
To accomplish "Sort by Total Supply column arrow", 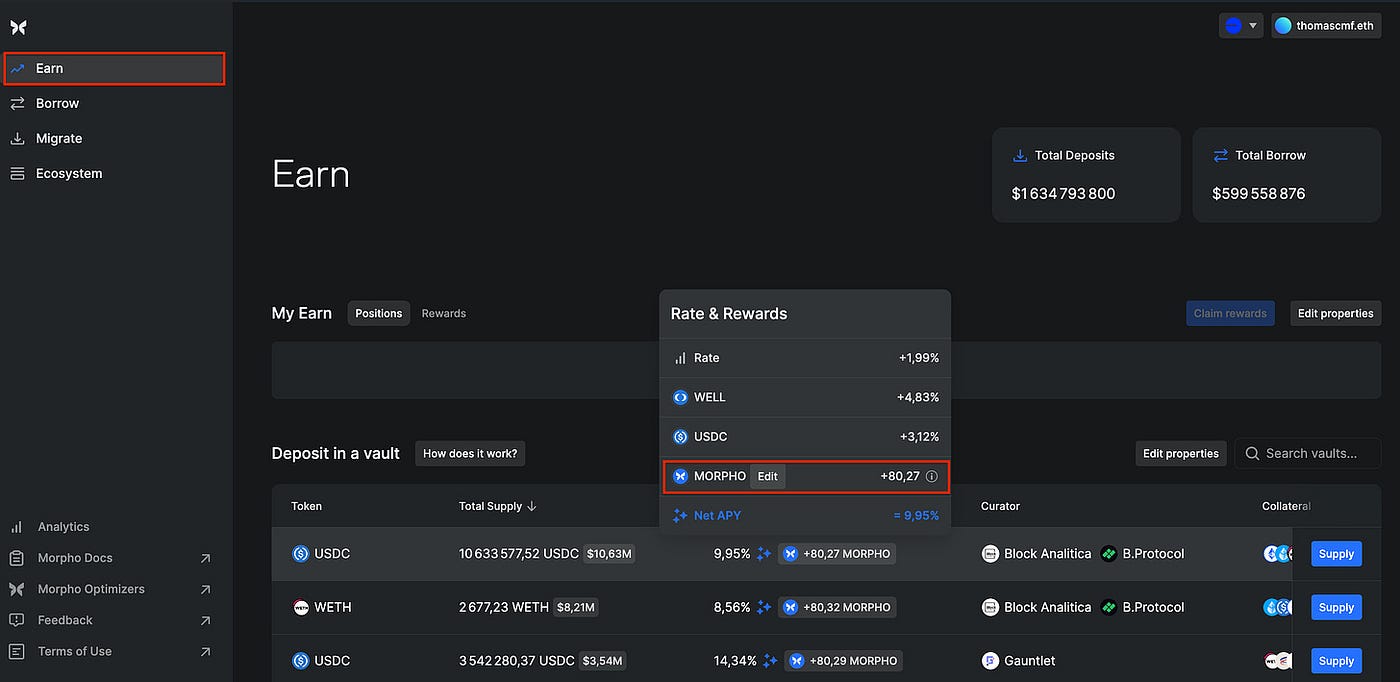I will (x=532, y=506).
